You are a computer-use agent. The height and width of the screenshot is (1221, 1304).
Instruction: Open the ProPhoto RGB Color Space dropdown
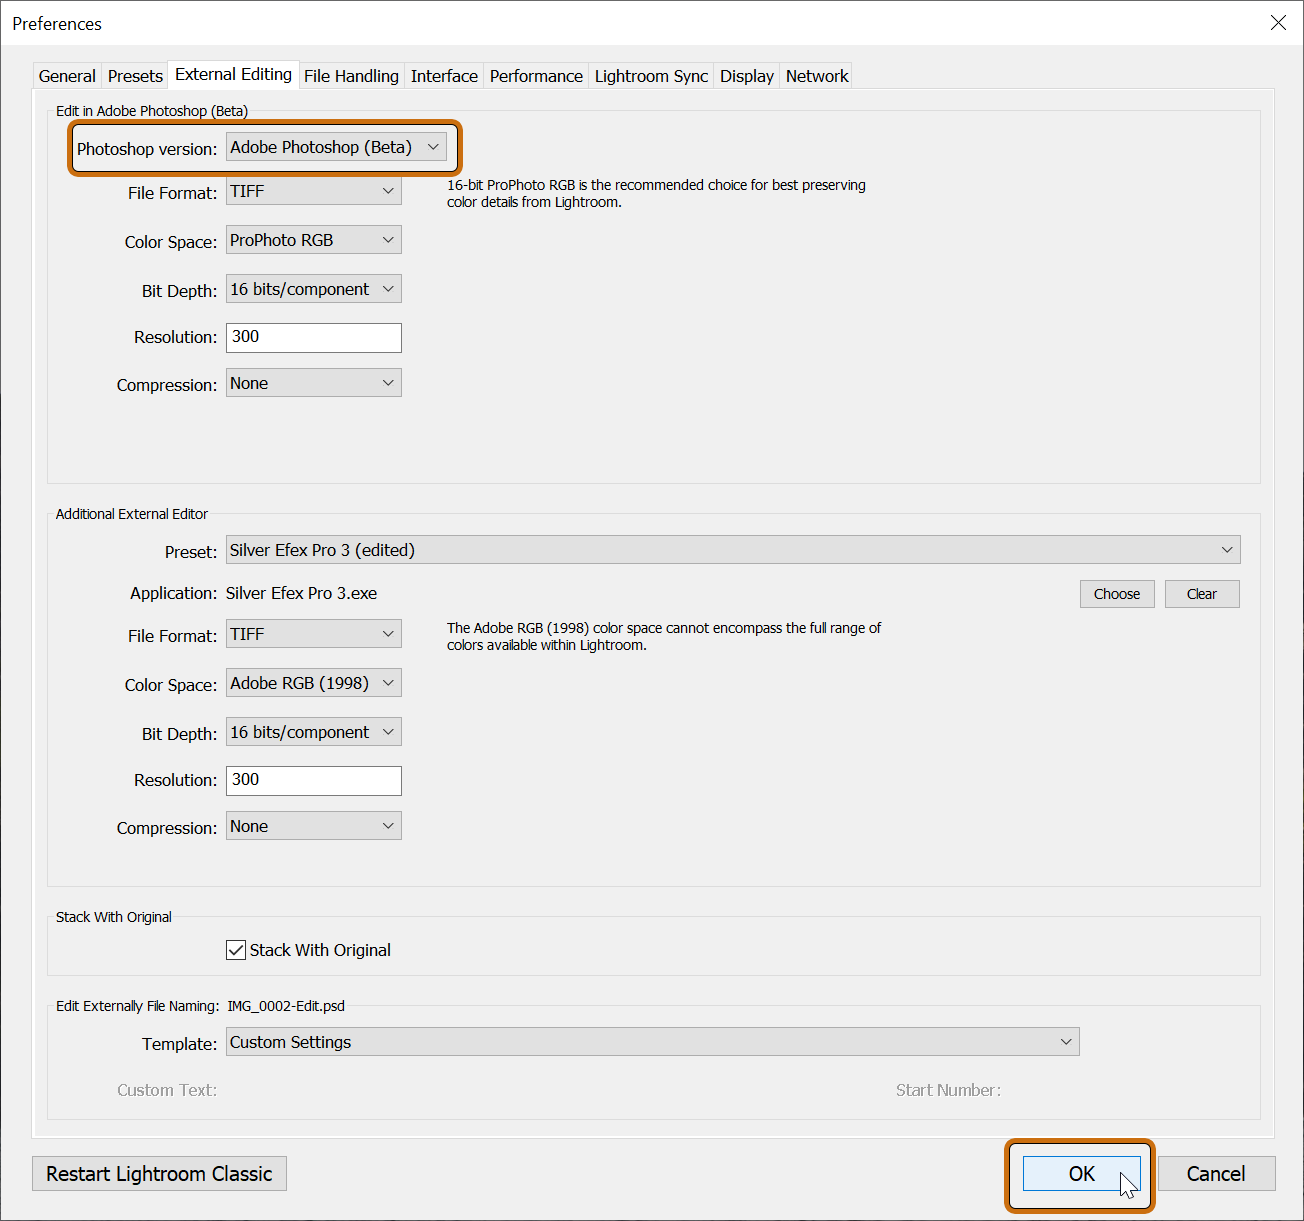[x=314, y=240]
